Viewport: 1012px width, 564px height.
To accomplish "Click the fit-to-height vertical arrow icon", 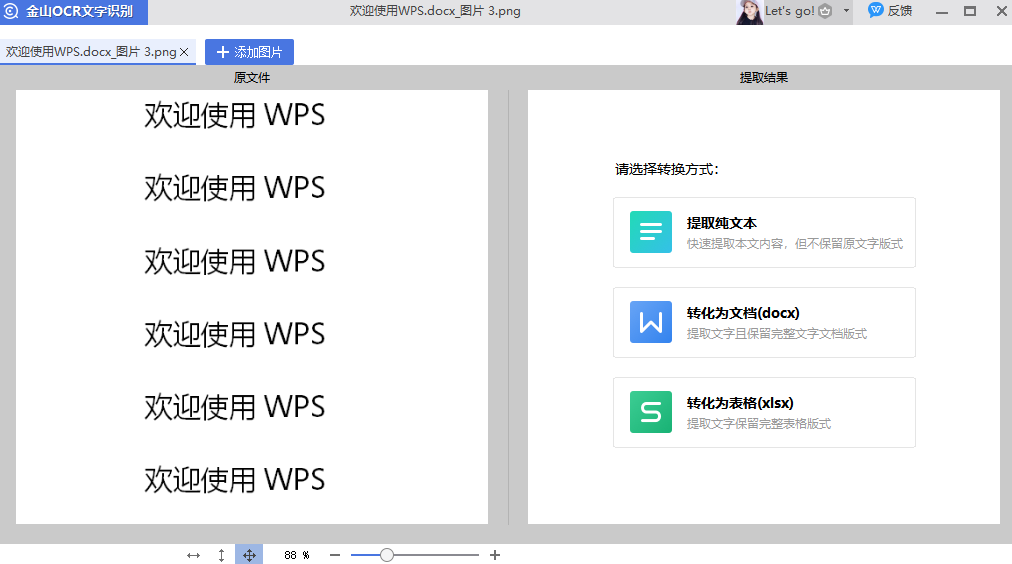I will coord(221,555).
